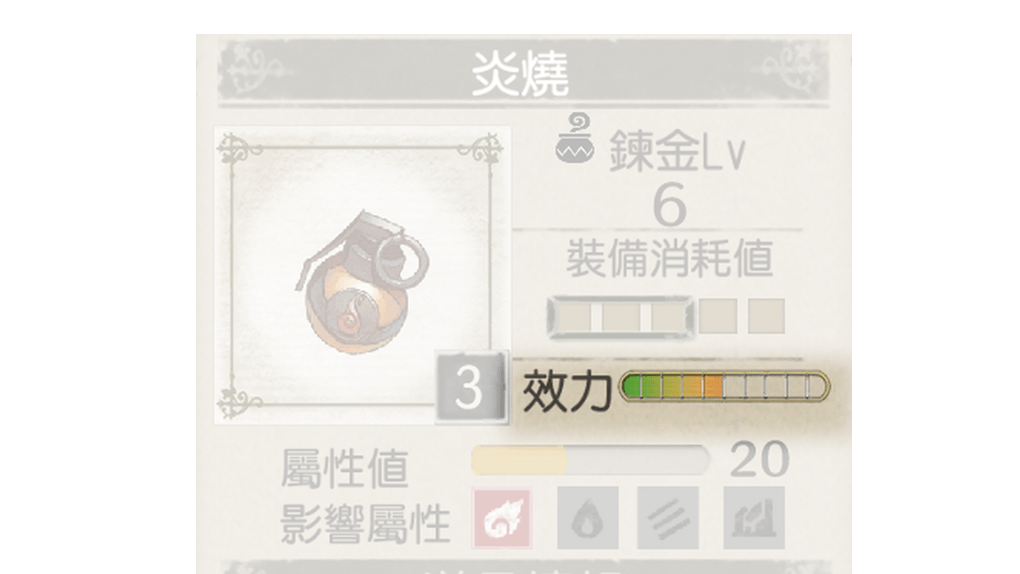The image size is (1020, 574).
Task: Click the 裝備消耗值 label
Action: click(x=669, y=258)
